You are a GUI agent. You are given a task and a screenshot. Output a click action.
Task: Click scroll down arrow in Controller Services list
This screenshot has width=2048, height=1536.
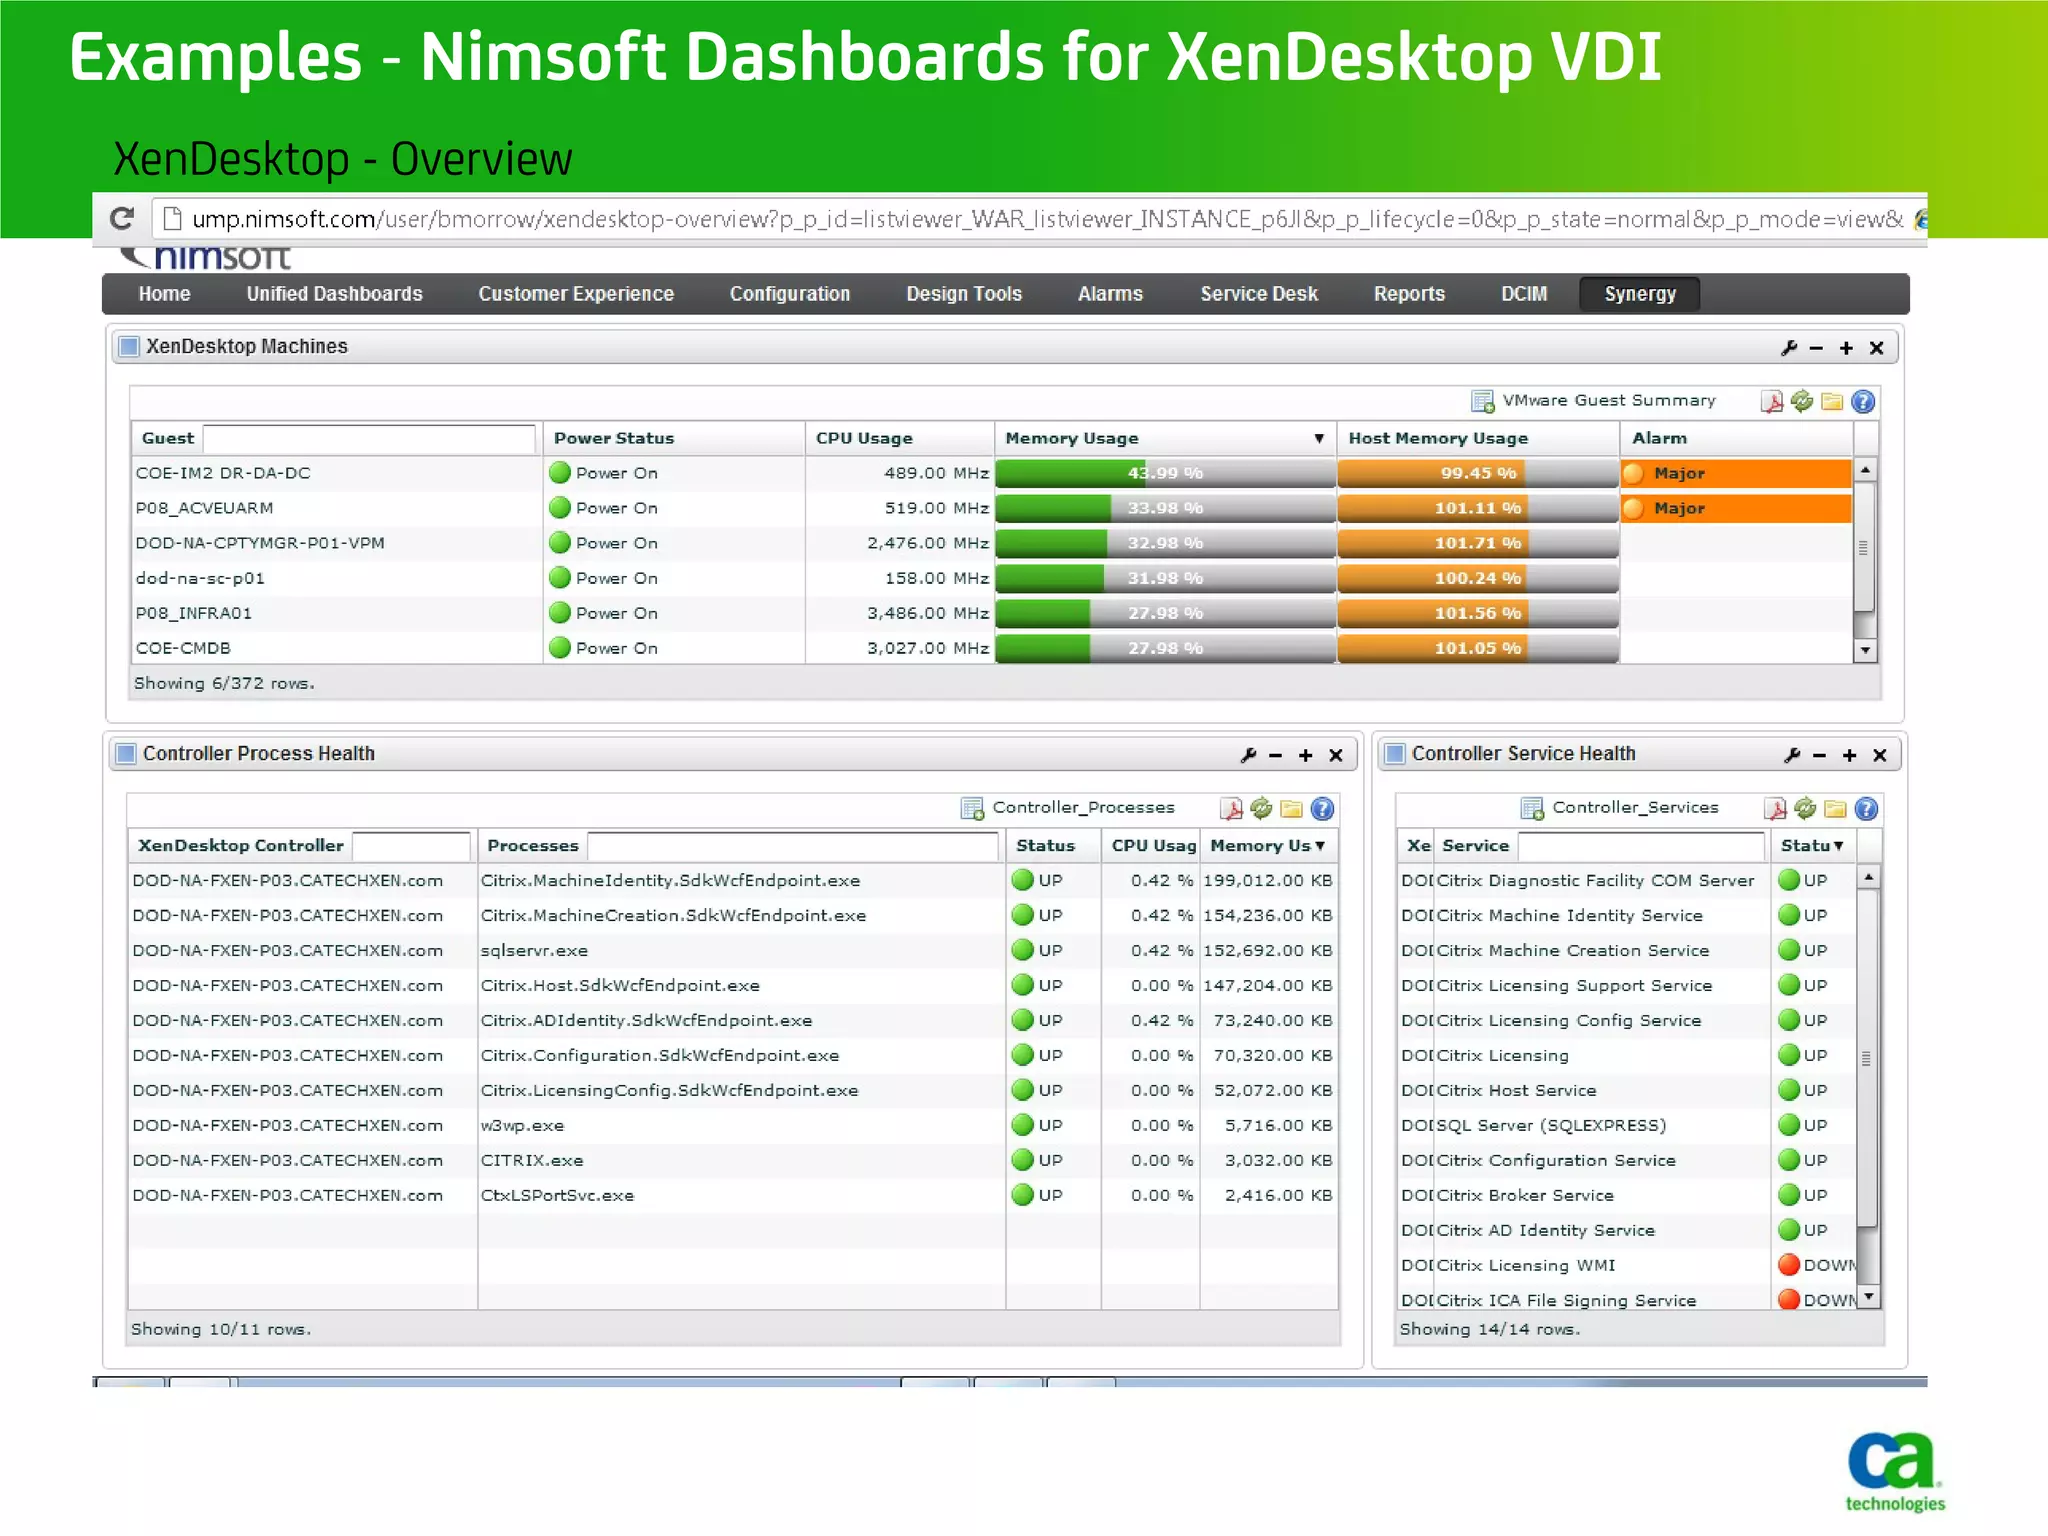point(1868,1297)
